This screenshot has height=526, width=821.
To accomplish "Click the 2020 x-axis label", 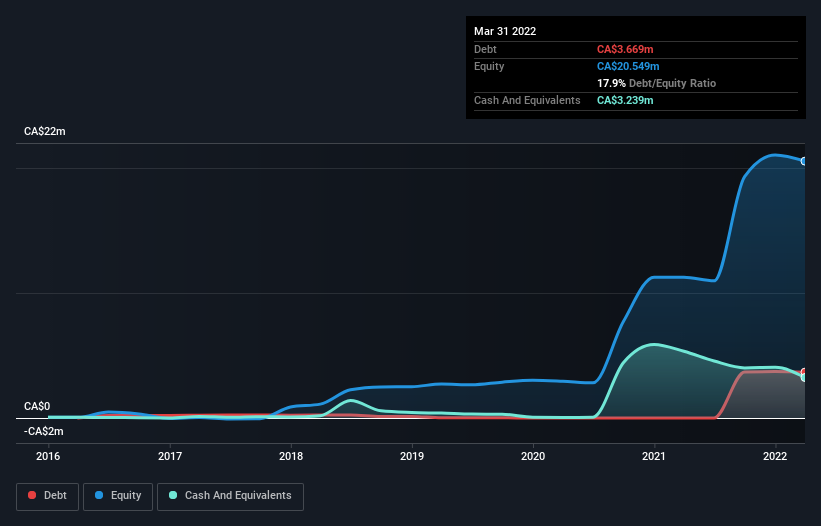I will pos(533,456).
